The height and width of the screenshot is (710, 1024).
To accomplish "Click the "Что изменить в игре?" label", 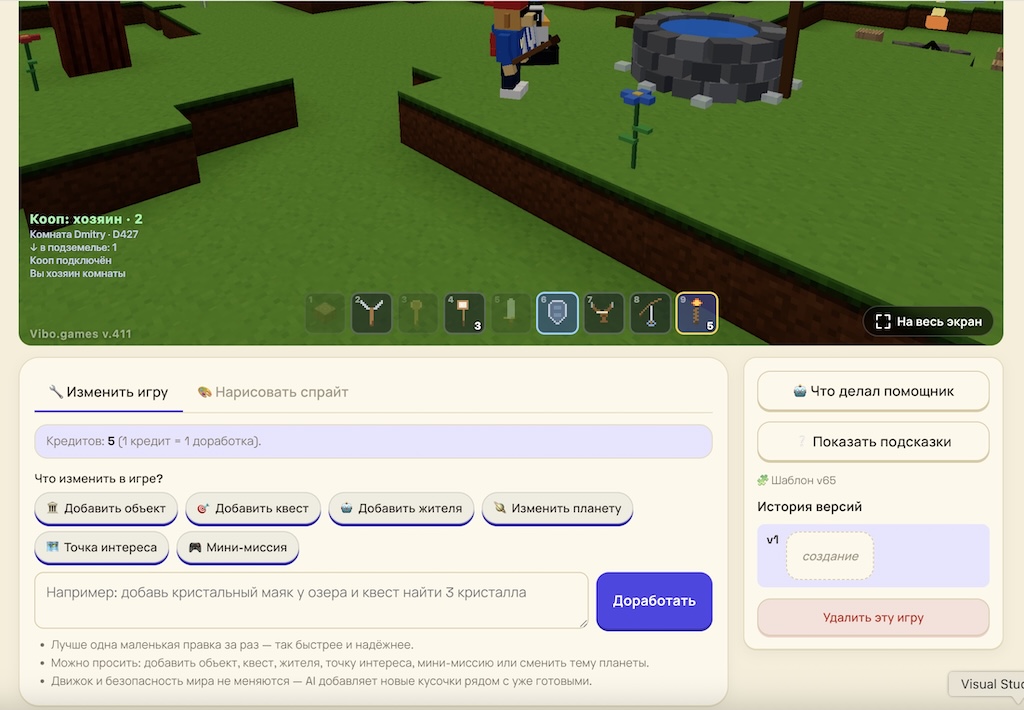I will (x=99, y=479).
